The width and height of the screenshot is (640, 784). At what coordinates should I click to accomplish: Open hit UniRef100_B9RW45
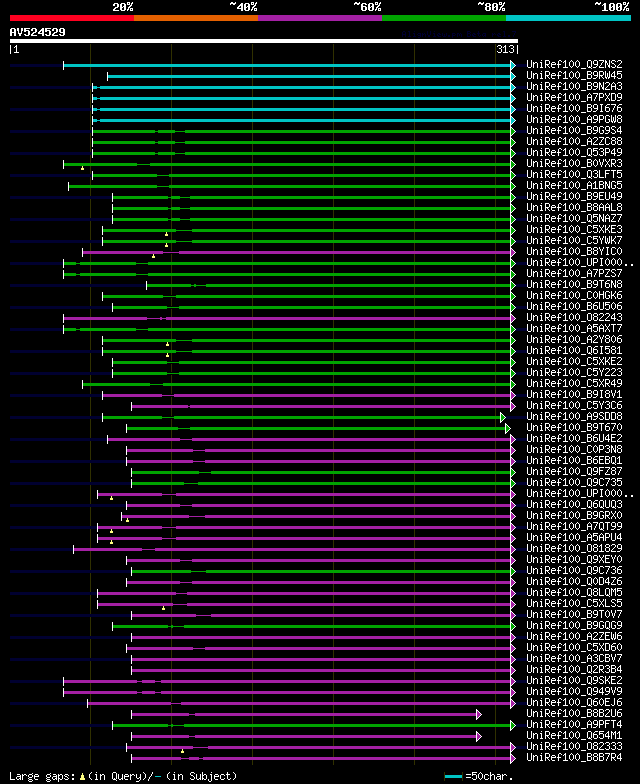574,76
